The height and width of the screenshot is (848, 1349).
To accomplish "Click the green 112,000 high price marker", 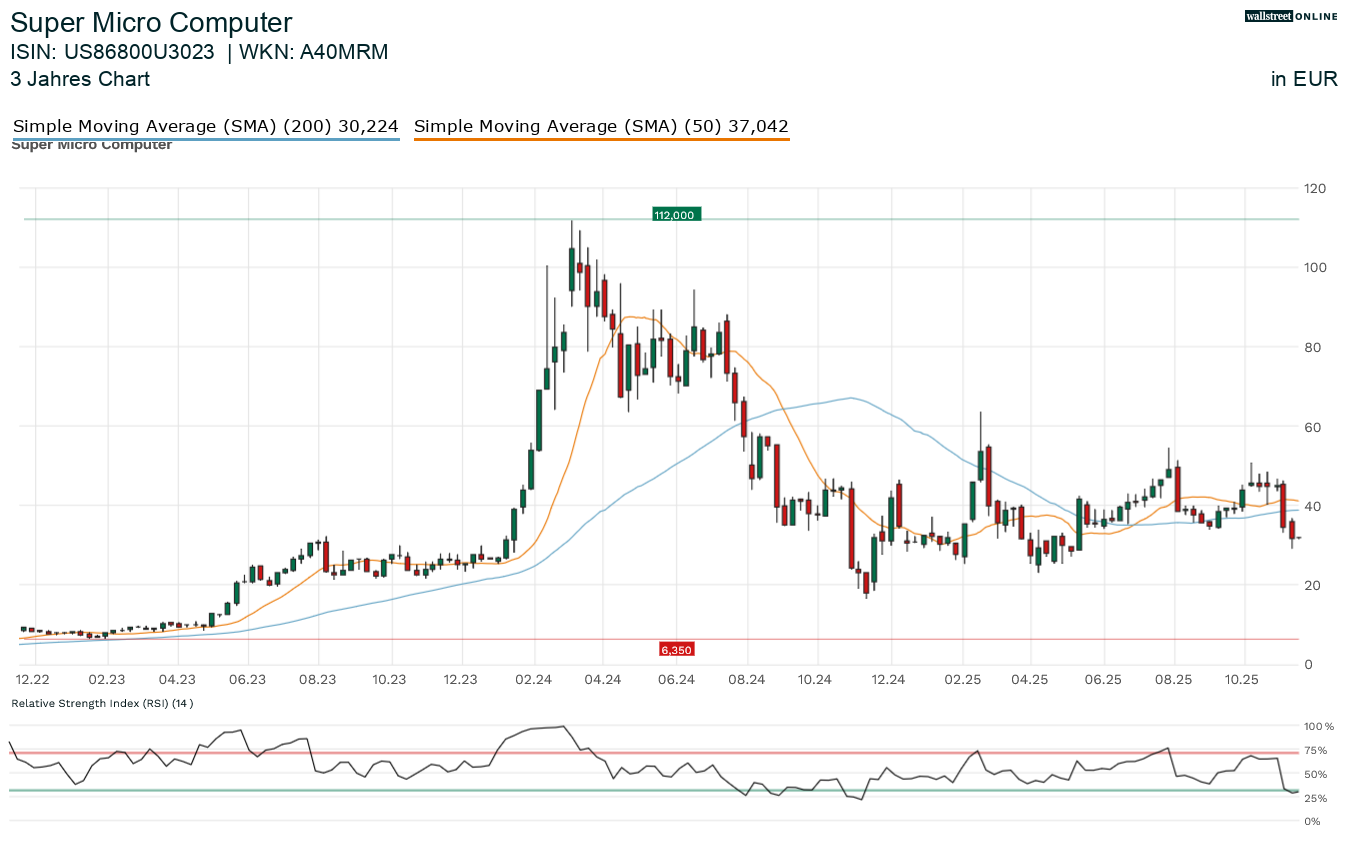I will point(676,215).
